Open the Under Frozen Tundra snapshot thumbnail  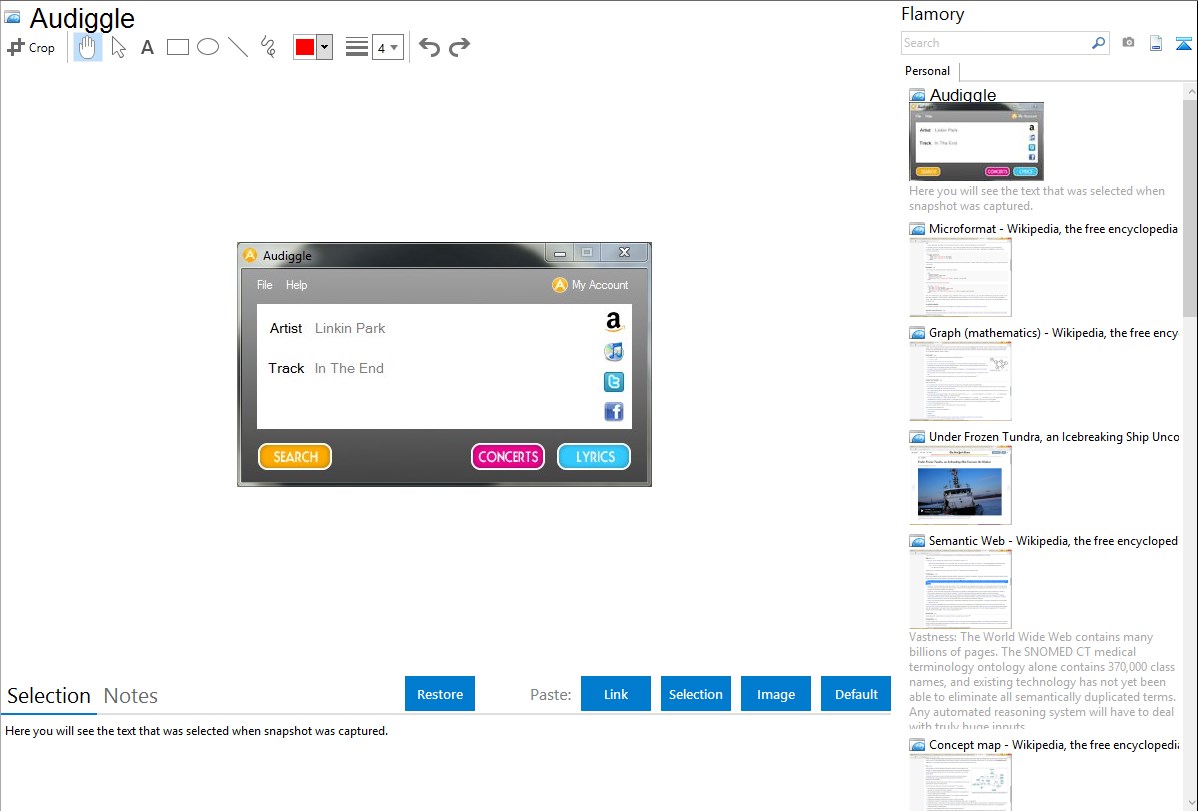pyautogui.click(x=960, y=485)
